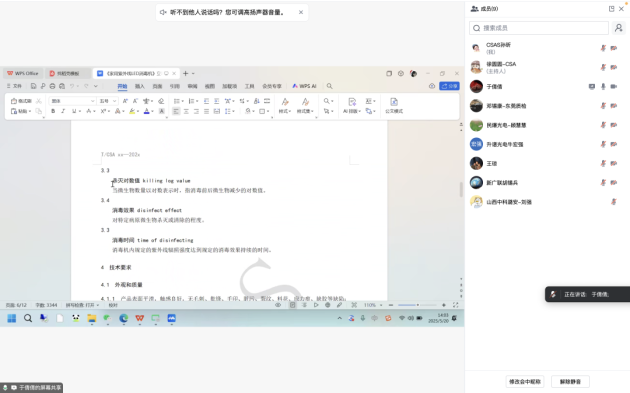Click the Bold formatting icon
630x393 pixels.
(53, 111)
